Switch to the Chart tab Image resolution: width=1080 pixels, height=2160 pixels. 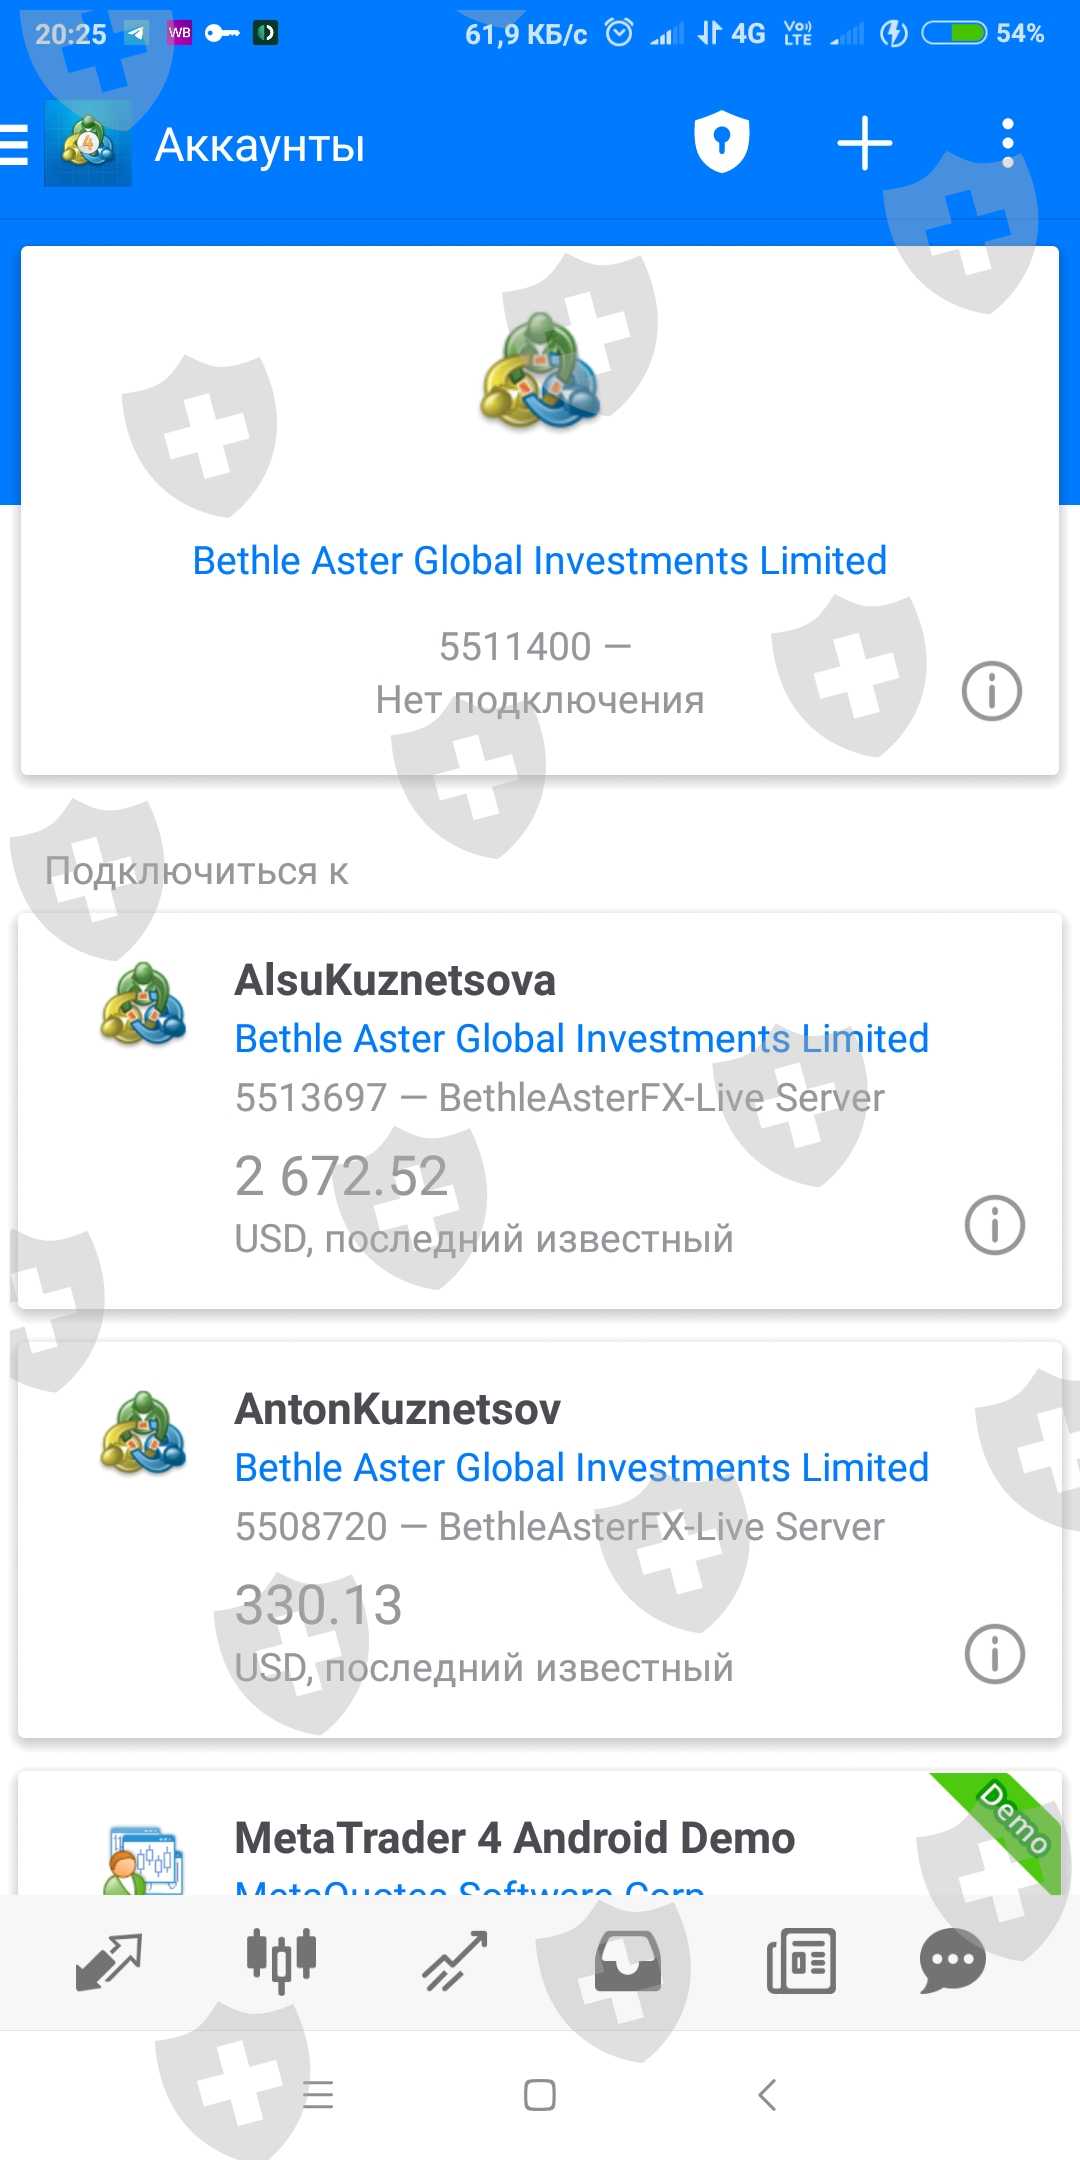point(281,1960)
